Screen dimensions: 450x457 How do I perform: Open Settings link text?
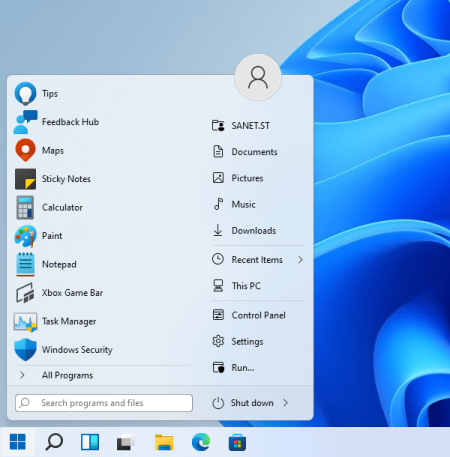[247, 342]
